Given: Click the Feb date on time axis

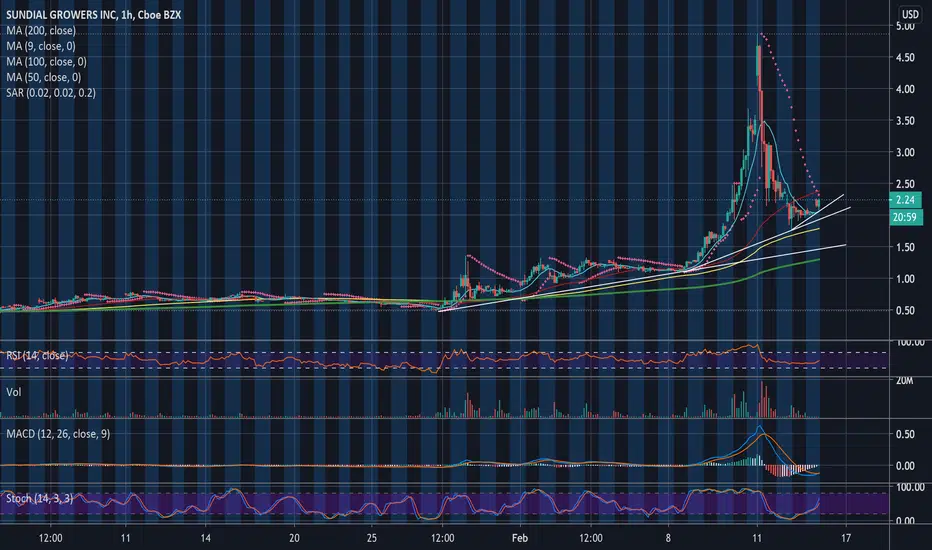Looking at the screenshot, I should click(519, 538).
